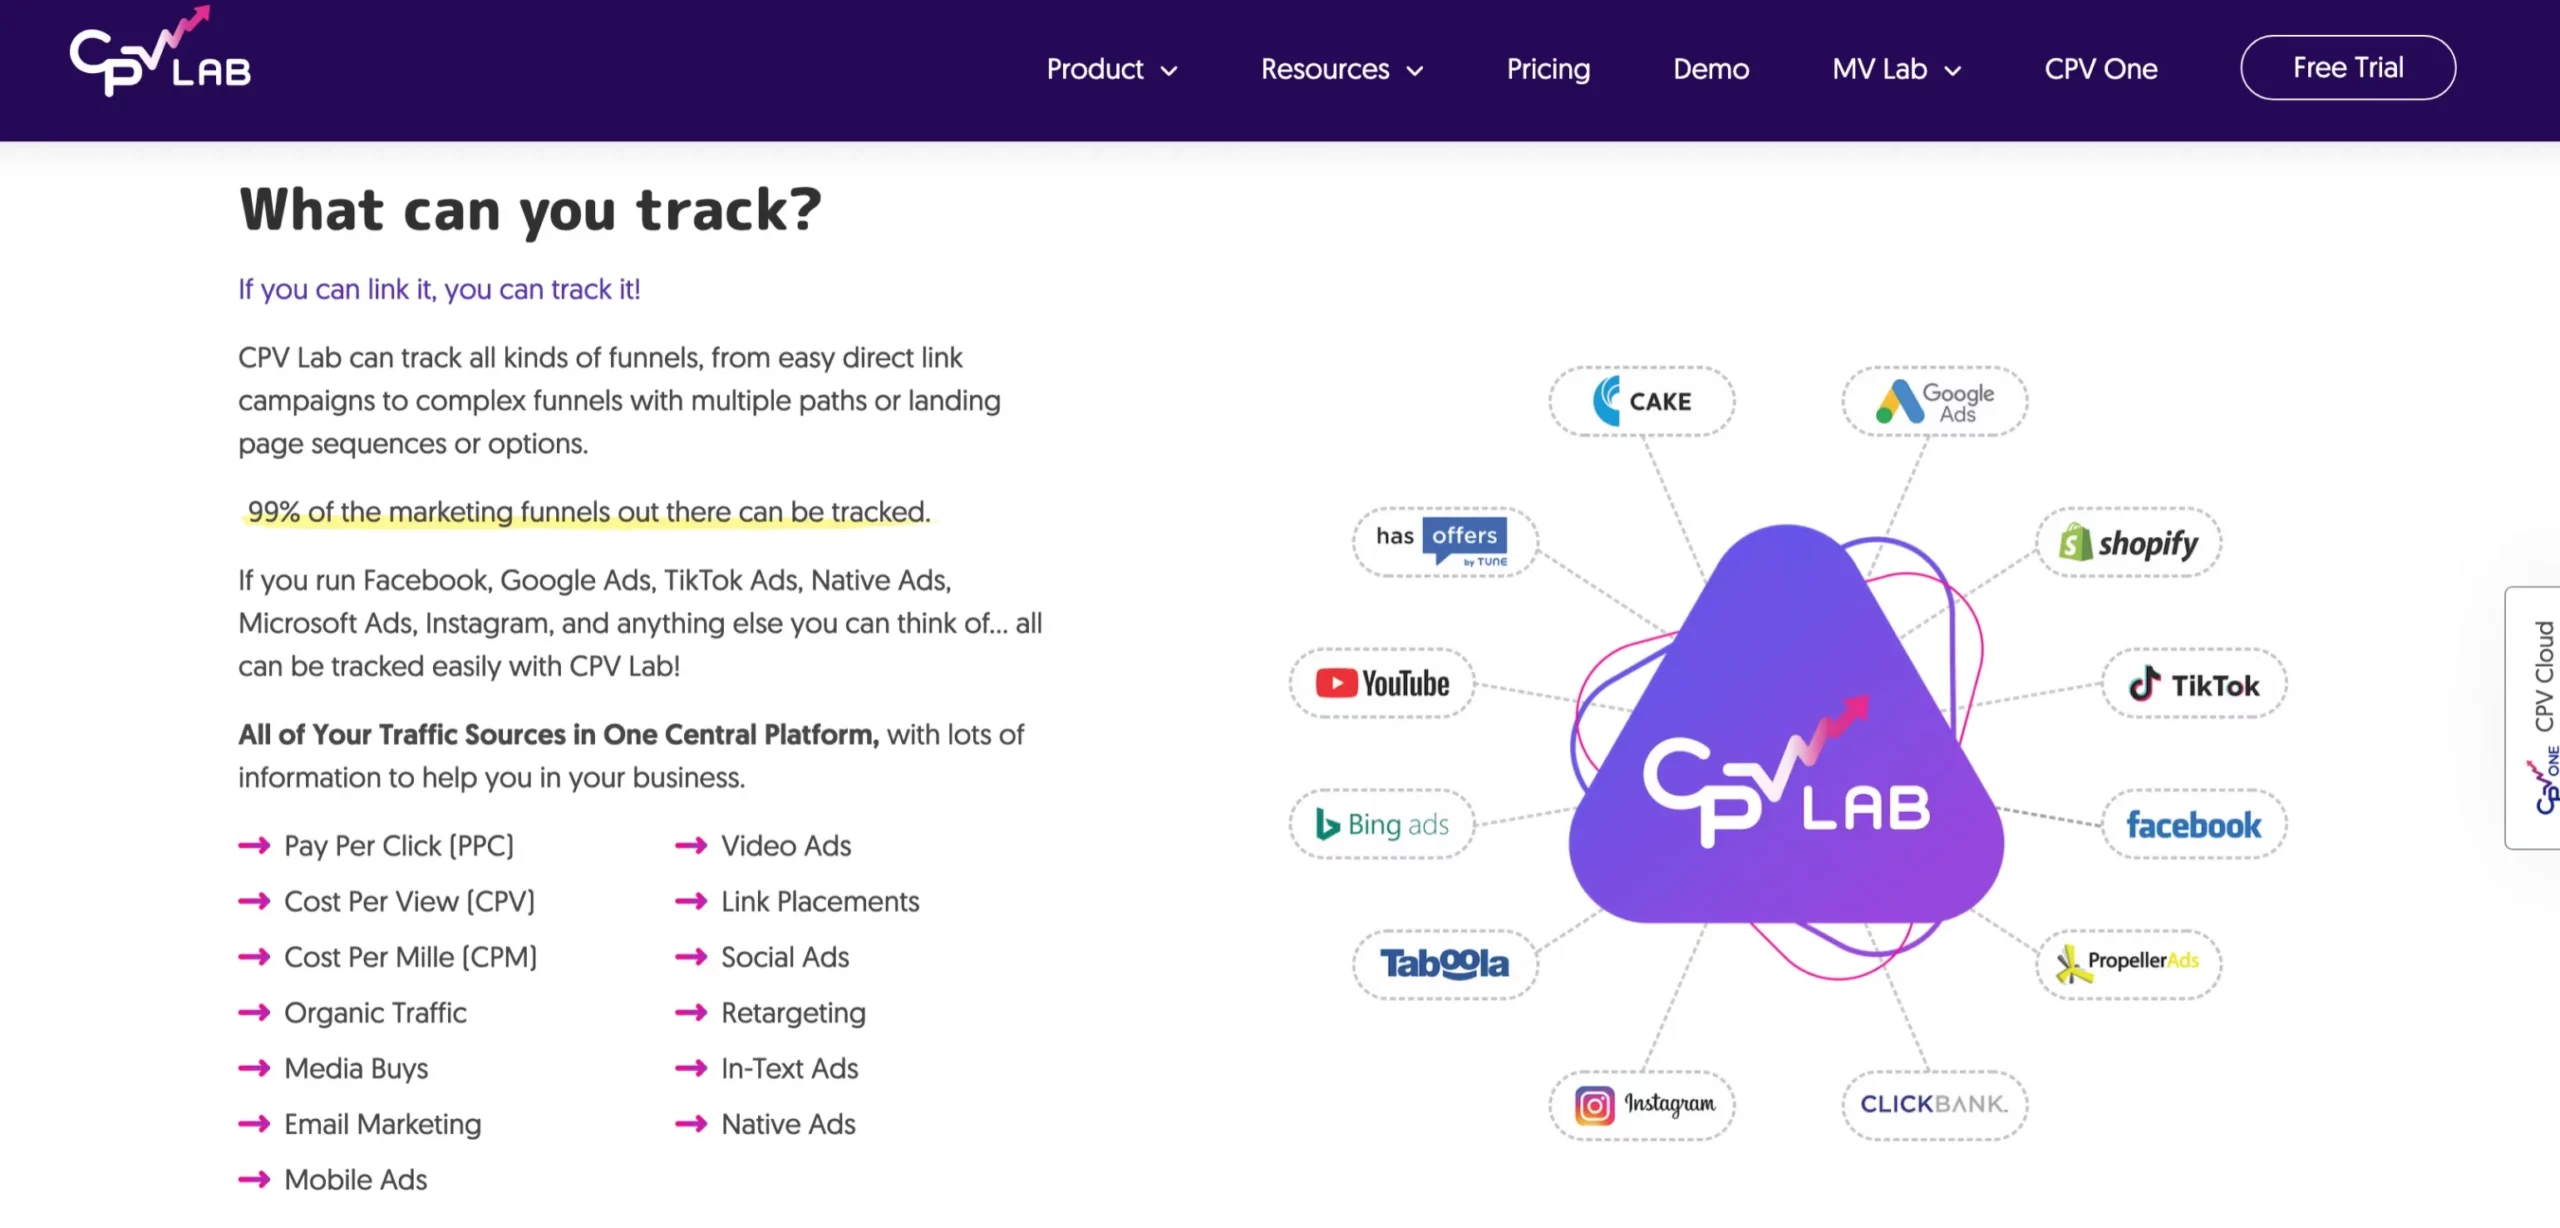2560x1228 pixels.
Task: Click the Google Ads integration icon
Action: pos(1931,400)
